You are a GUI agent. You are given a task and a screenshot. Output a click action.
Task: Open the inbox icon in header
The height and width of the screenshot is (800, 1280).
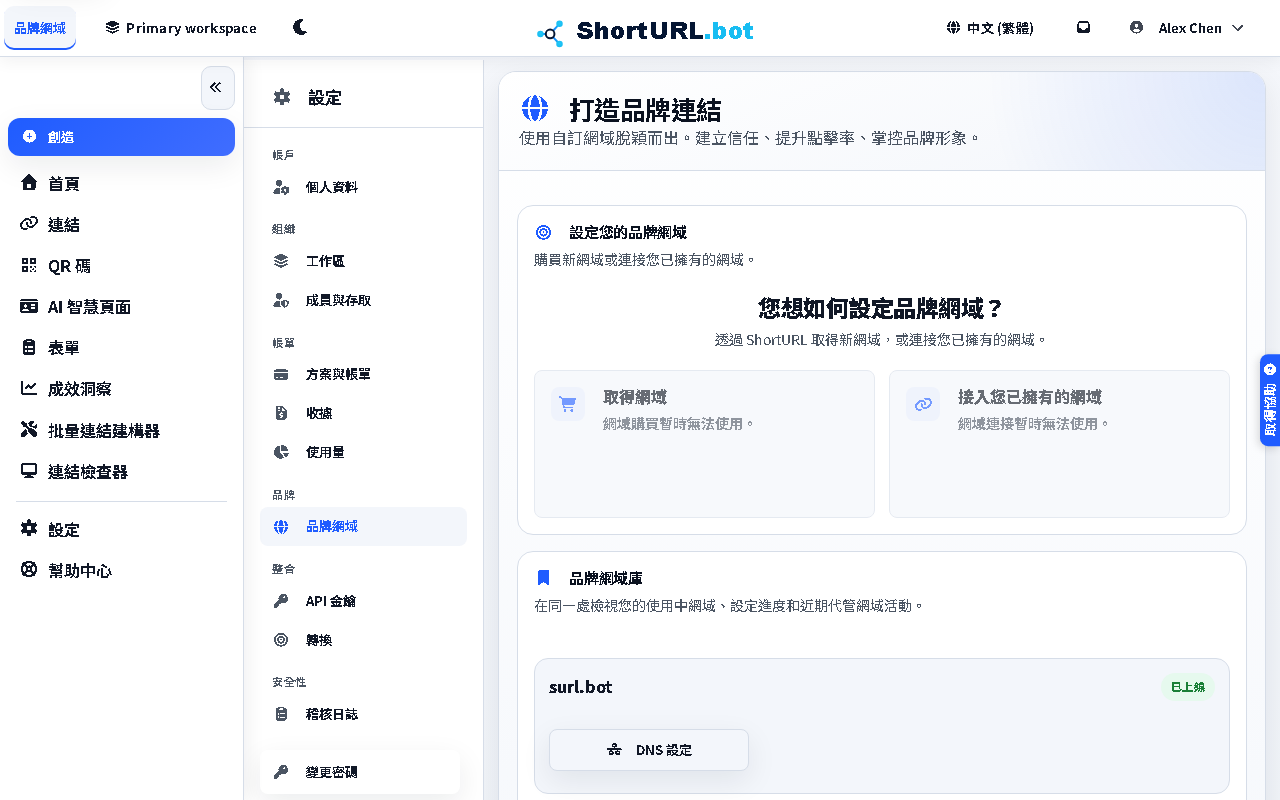click(1083, 28)
